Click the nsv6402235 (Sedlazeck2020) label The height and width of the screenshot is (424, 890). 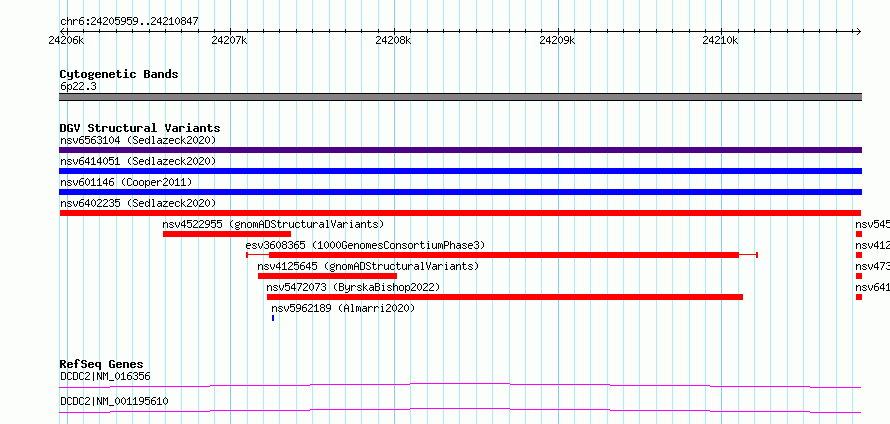138,203
